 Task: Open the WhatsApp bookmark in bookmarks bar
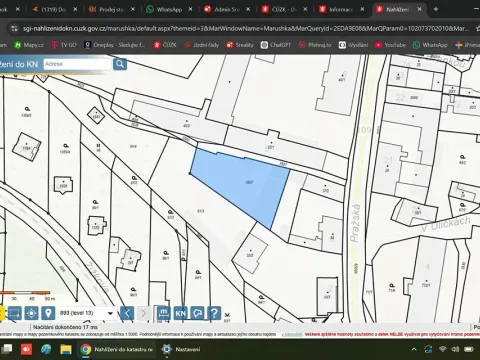click(x=430, y=45)
